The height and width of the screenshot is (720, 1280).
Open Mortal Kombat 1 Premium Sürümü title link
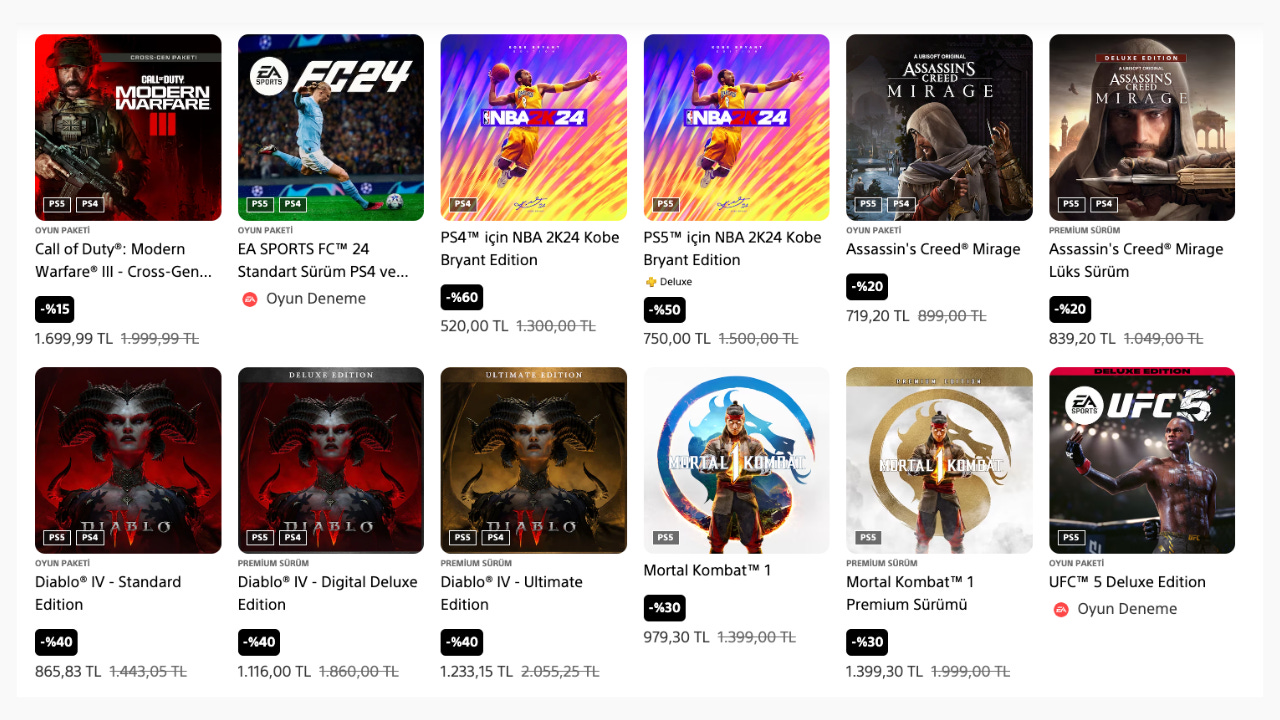(910, 593)
